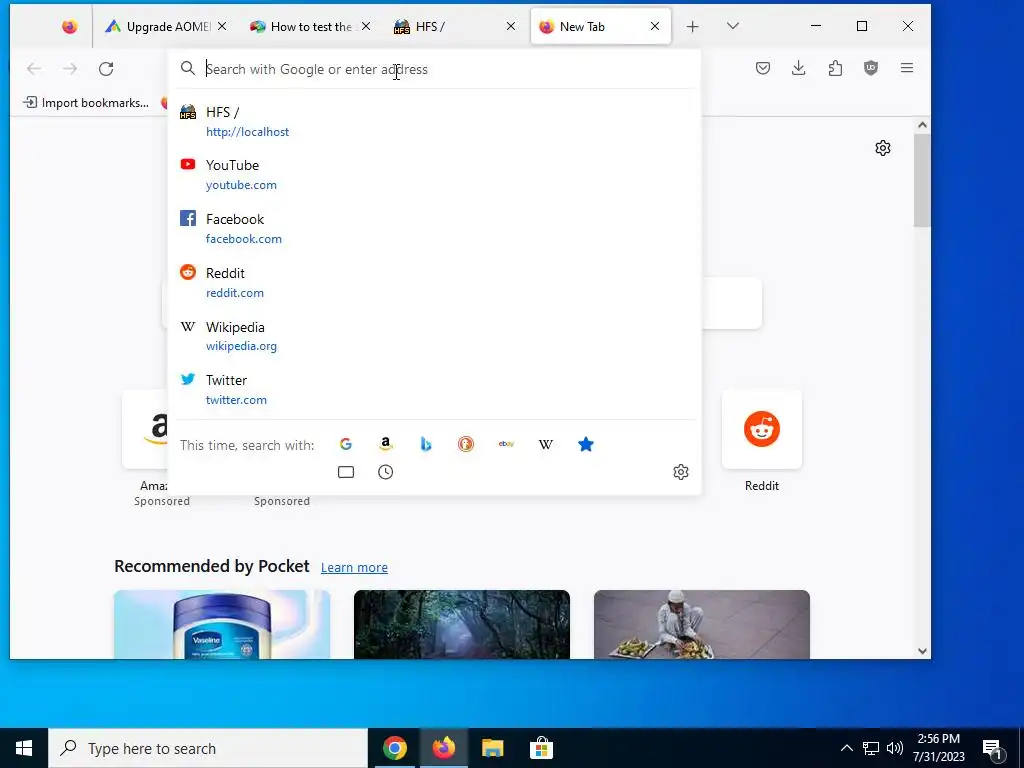Reload the current page
The width and height of the screenshot is (1024, 768).
coord(106,69)
